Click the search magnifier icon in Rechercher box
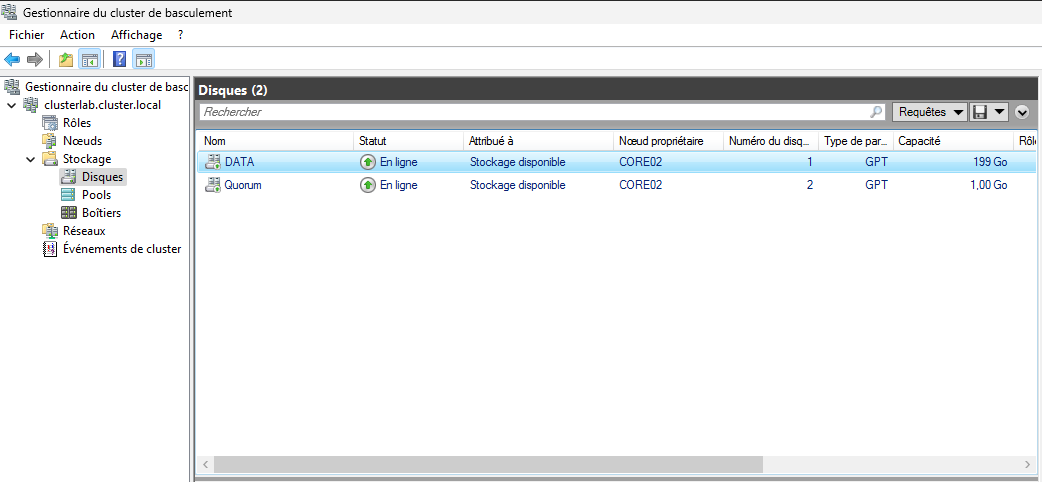Viewport: 1042px width, 482px height. click(877, 112)
